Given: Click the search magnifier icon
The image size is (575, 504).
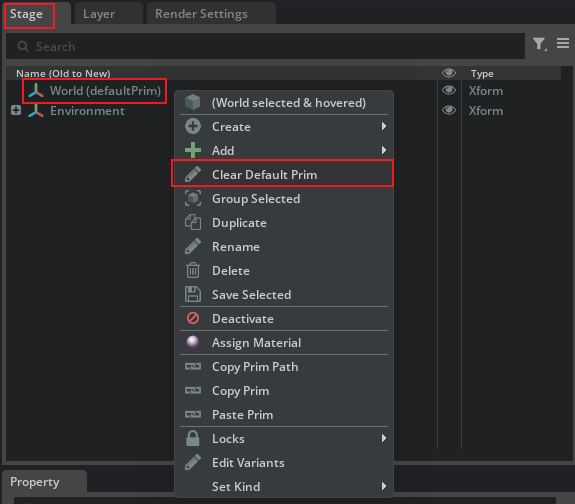Looking at the screenshot, I should [23, 46].
